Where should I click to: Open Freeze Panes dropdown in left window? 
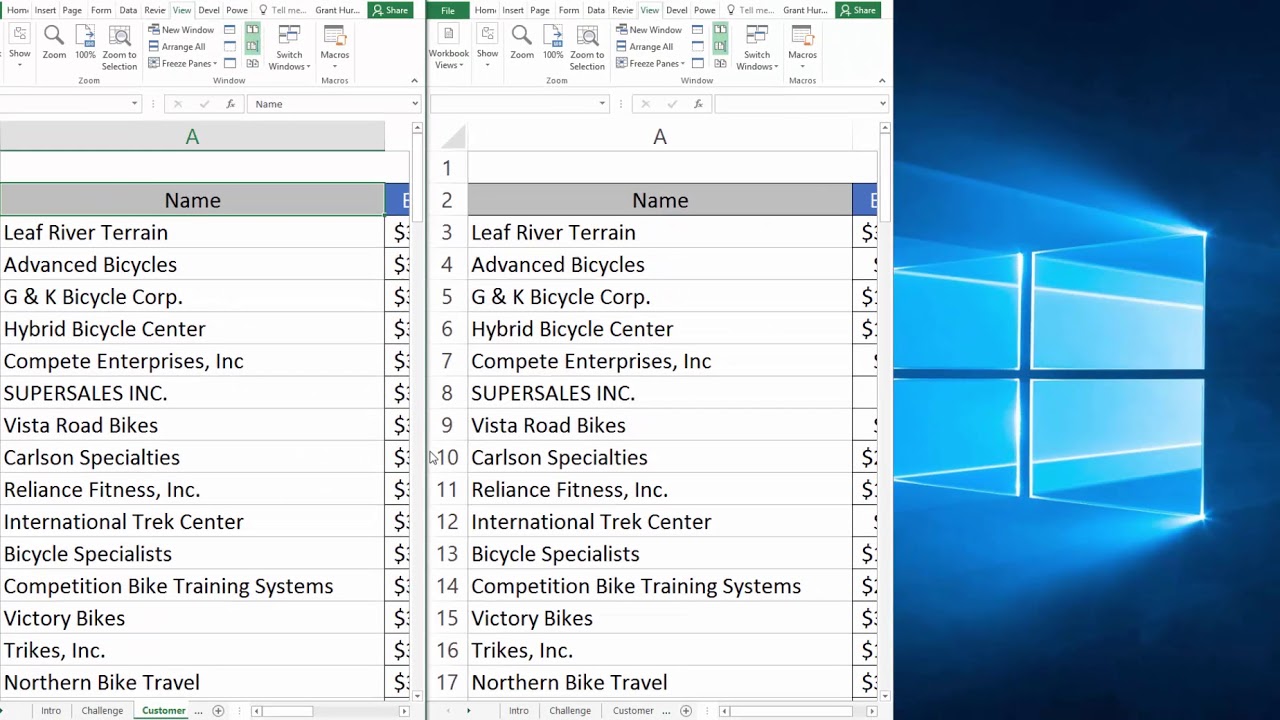tap(182, 63)
